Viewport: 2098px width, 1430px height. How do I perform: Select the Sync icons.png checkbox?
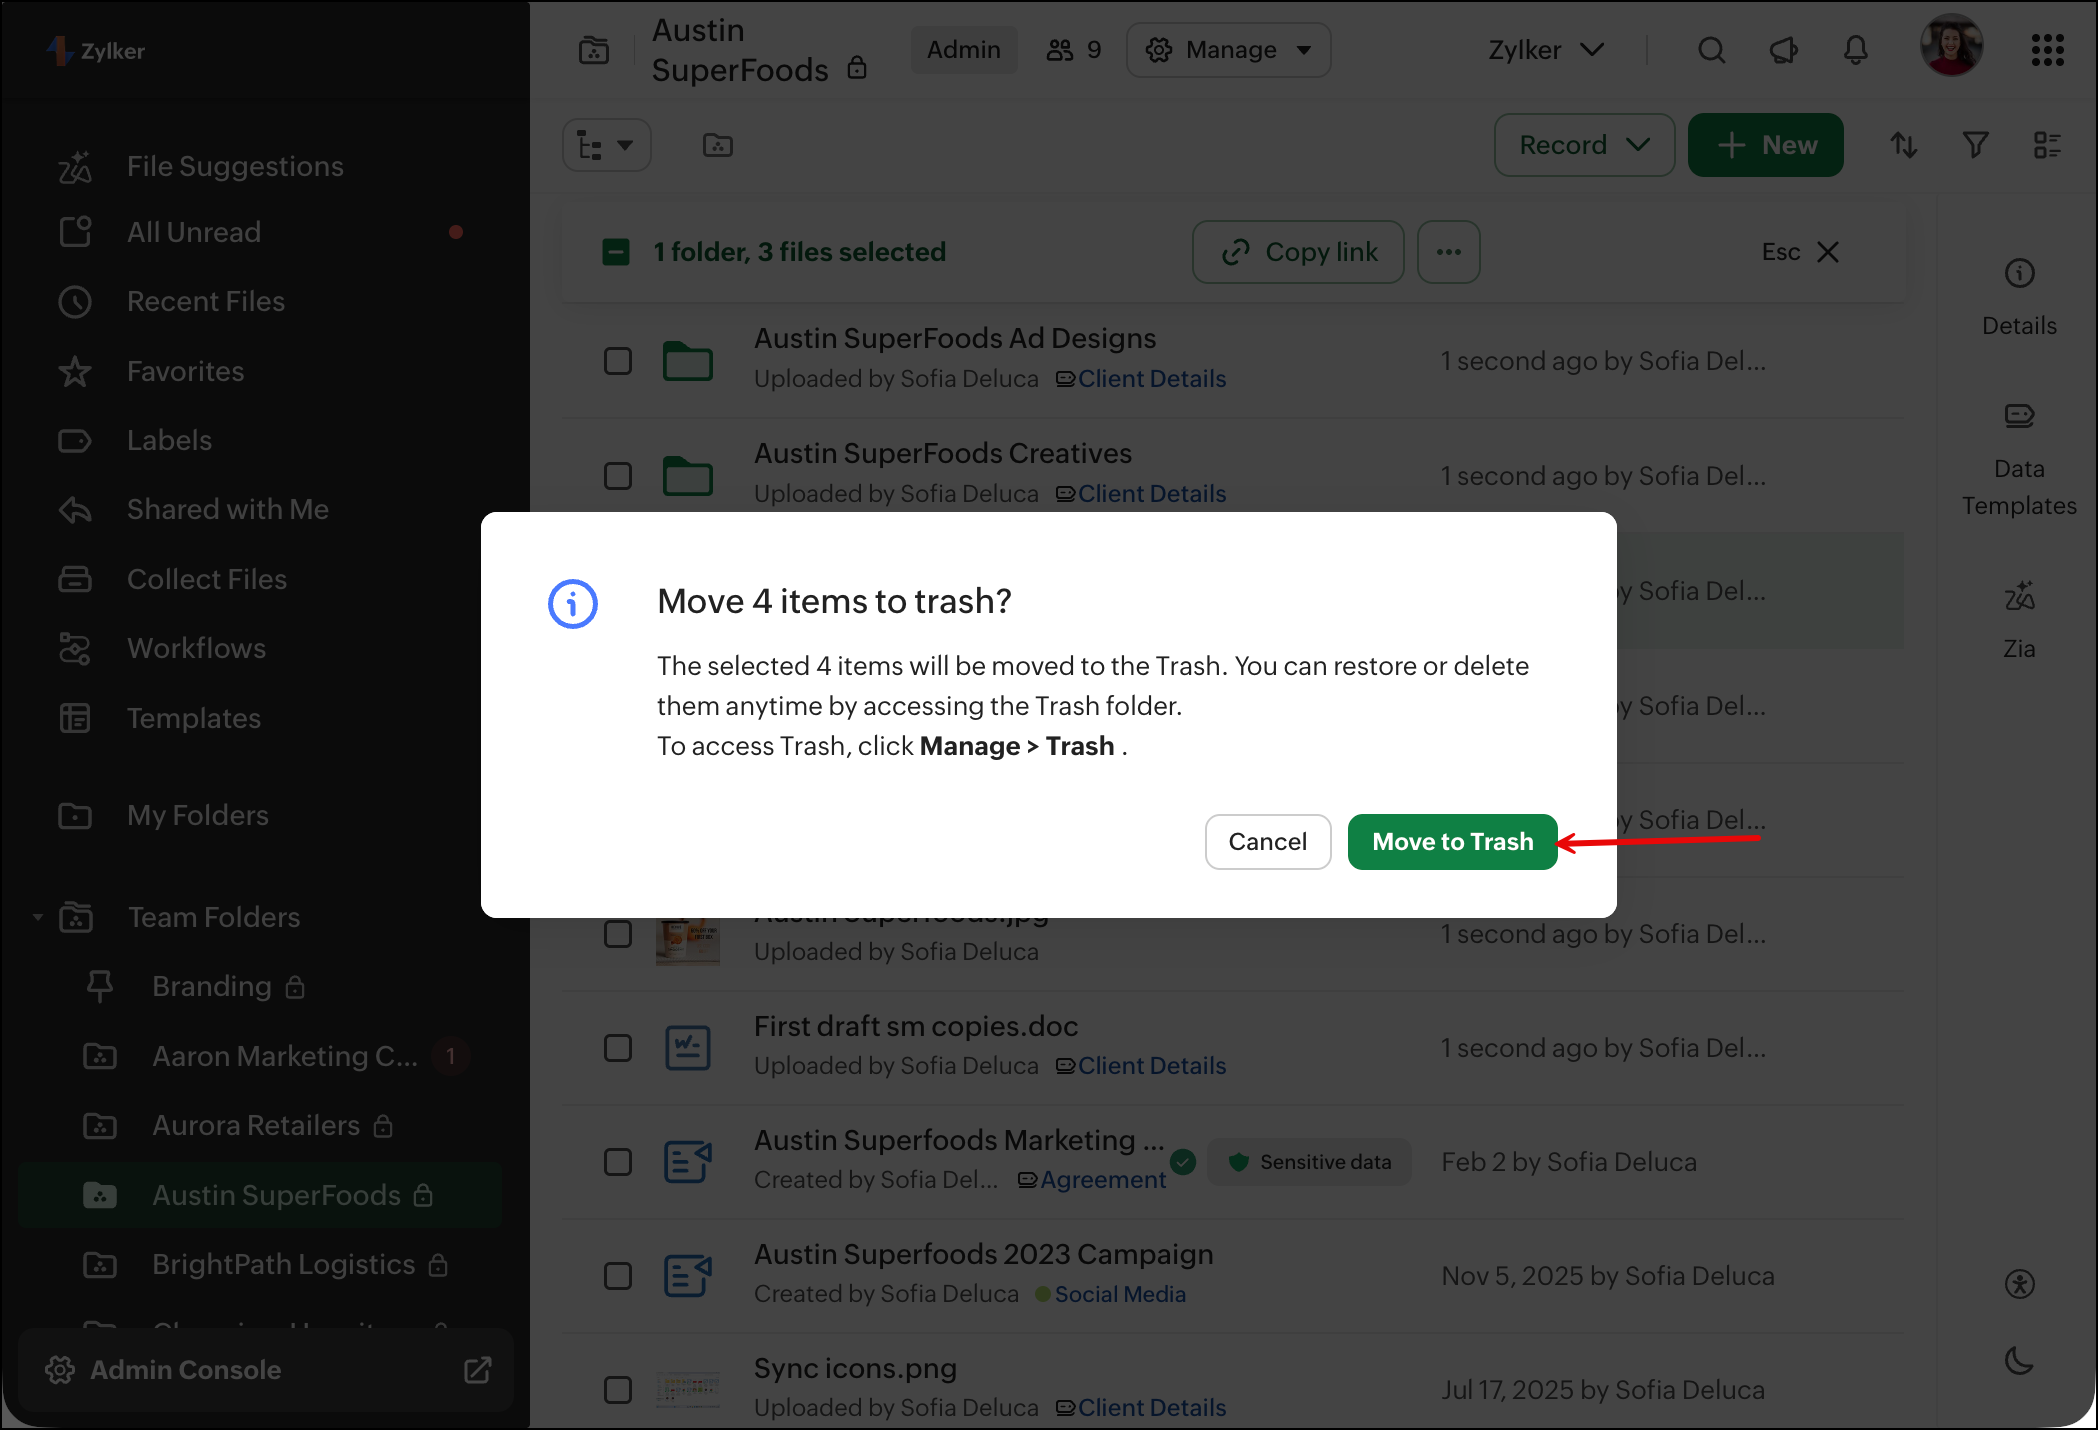coord(618,1390)
